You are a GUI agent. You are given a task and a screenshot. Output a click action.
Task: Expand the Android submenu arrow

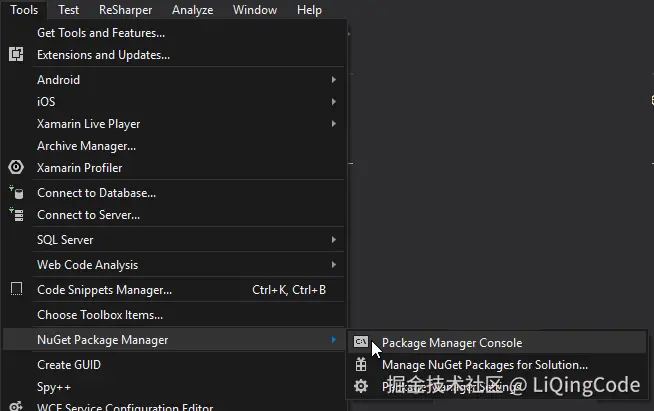334,79
